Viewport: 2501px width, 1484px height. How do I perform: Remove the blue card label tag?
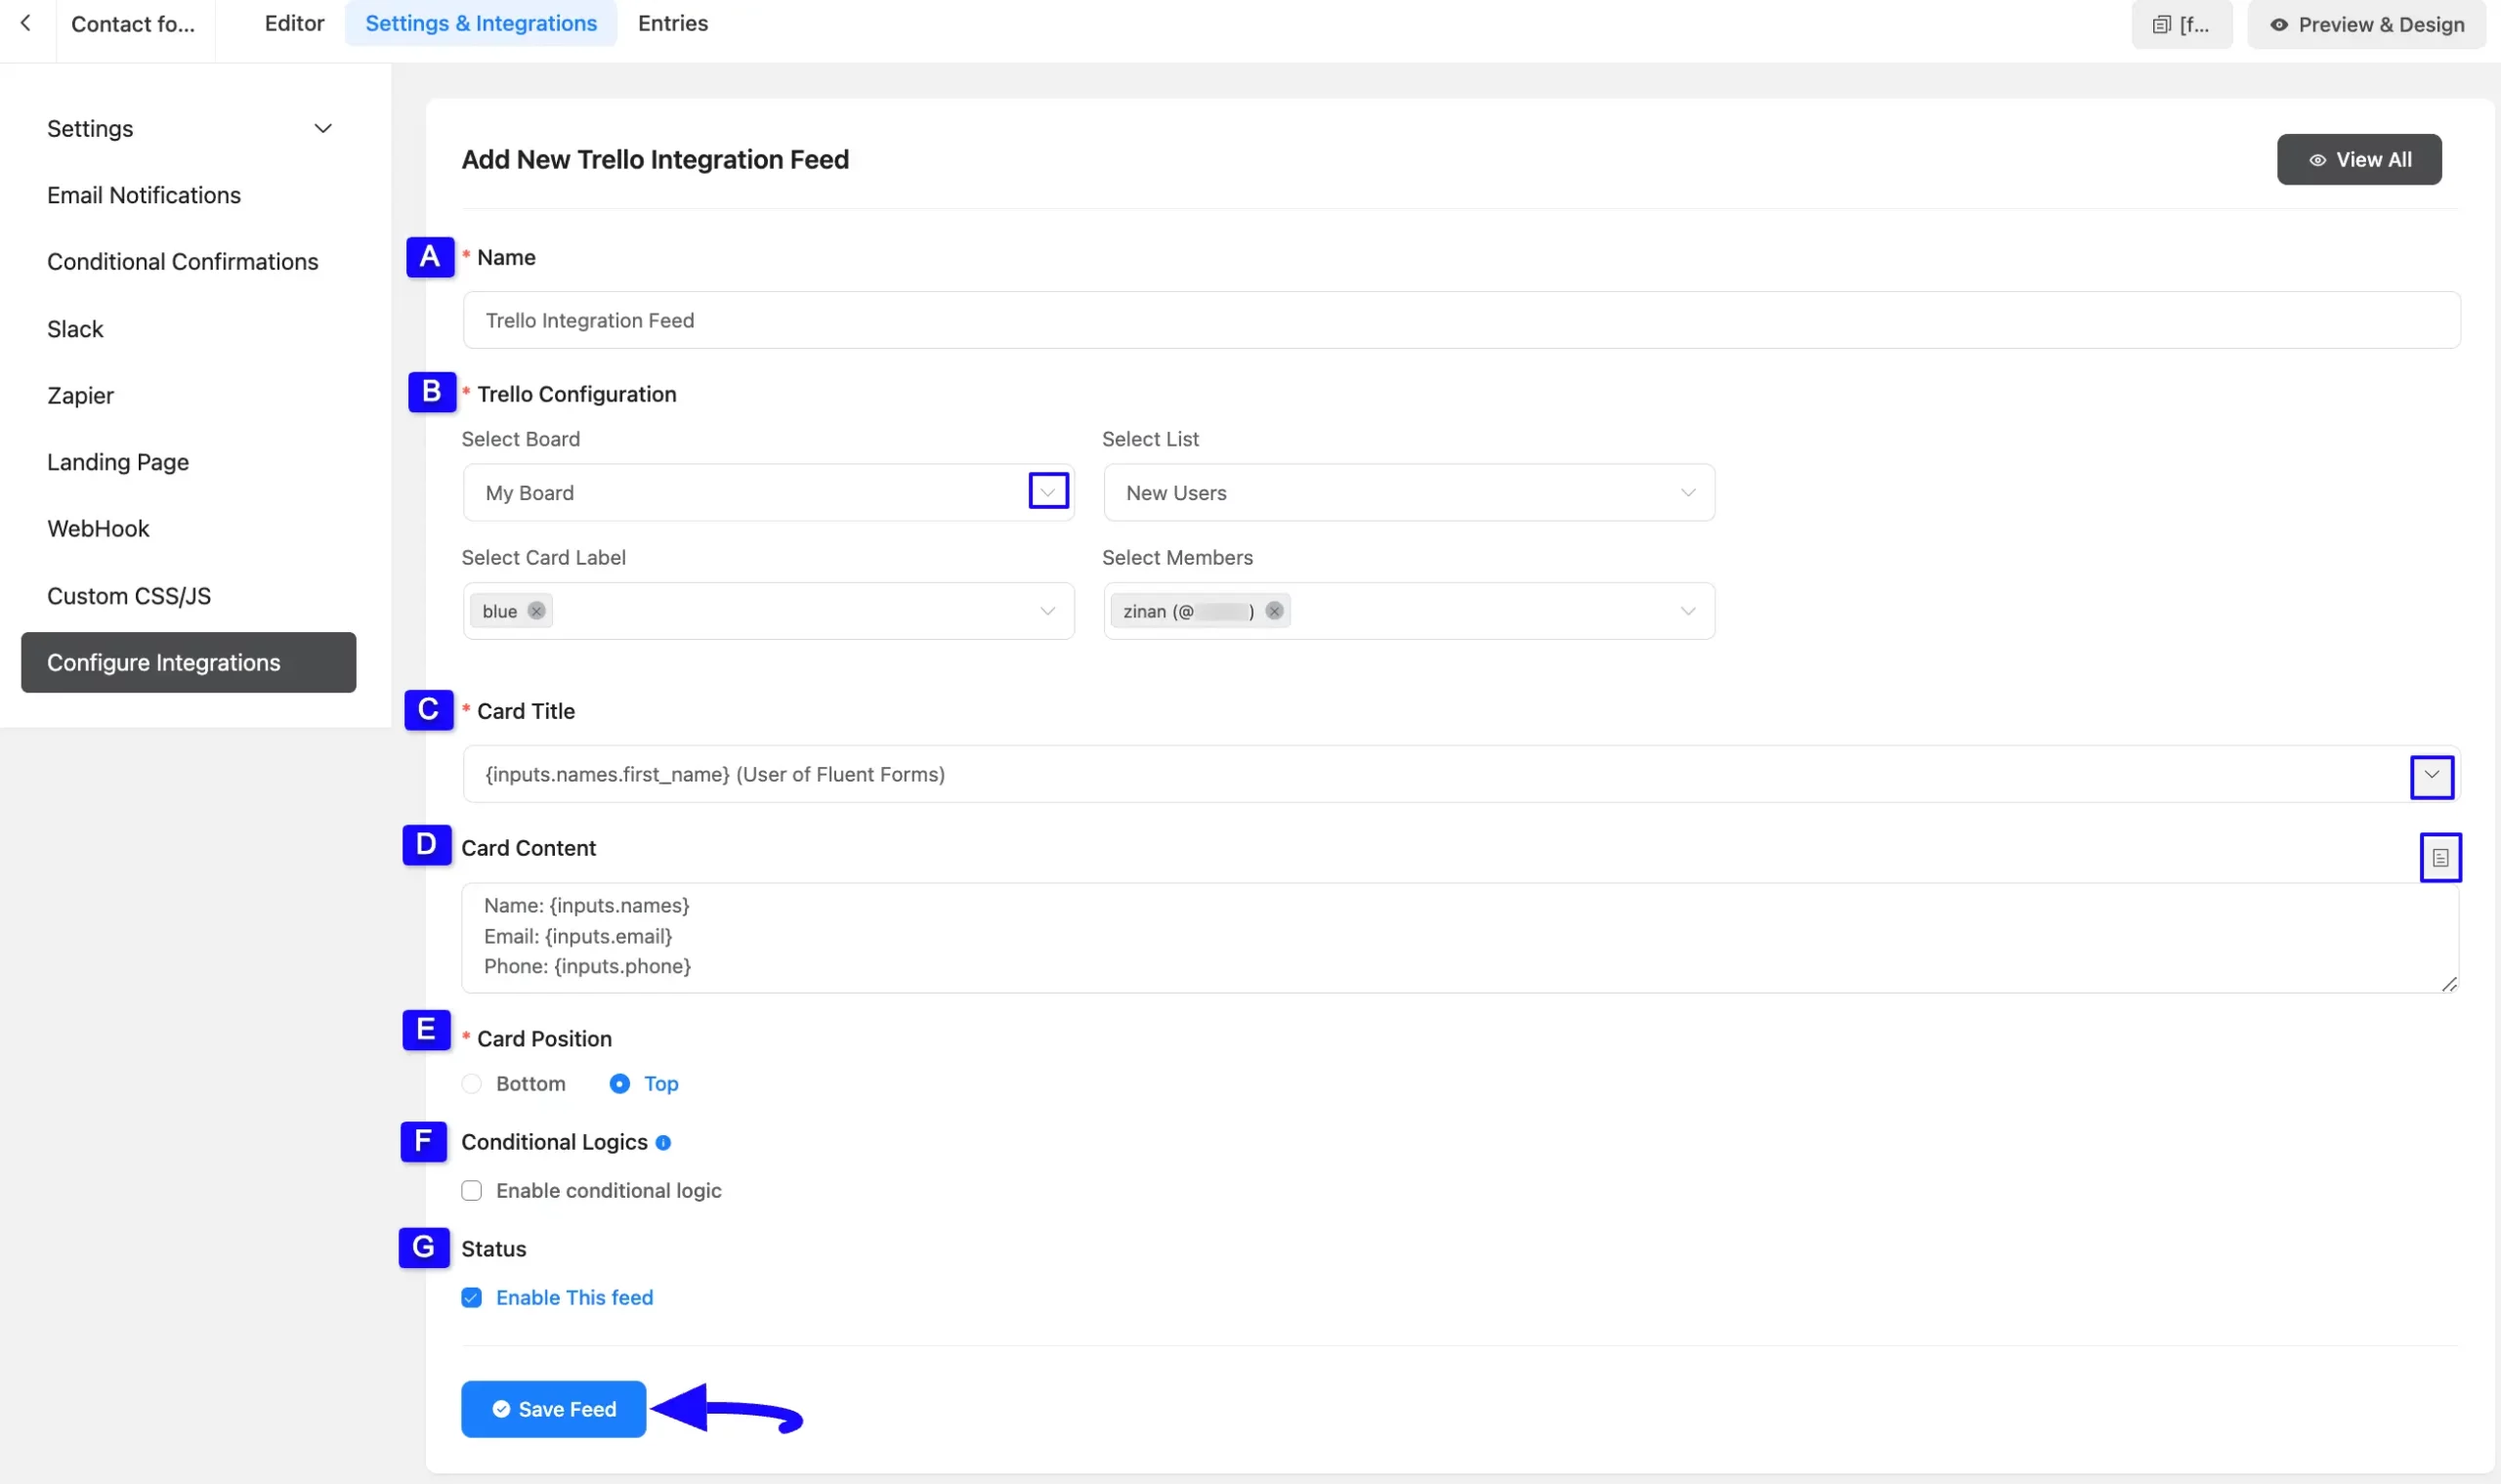tap(537, 611)
